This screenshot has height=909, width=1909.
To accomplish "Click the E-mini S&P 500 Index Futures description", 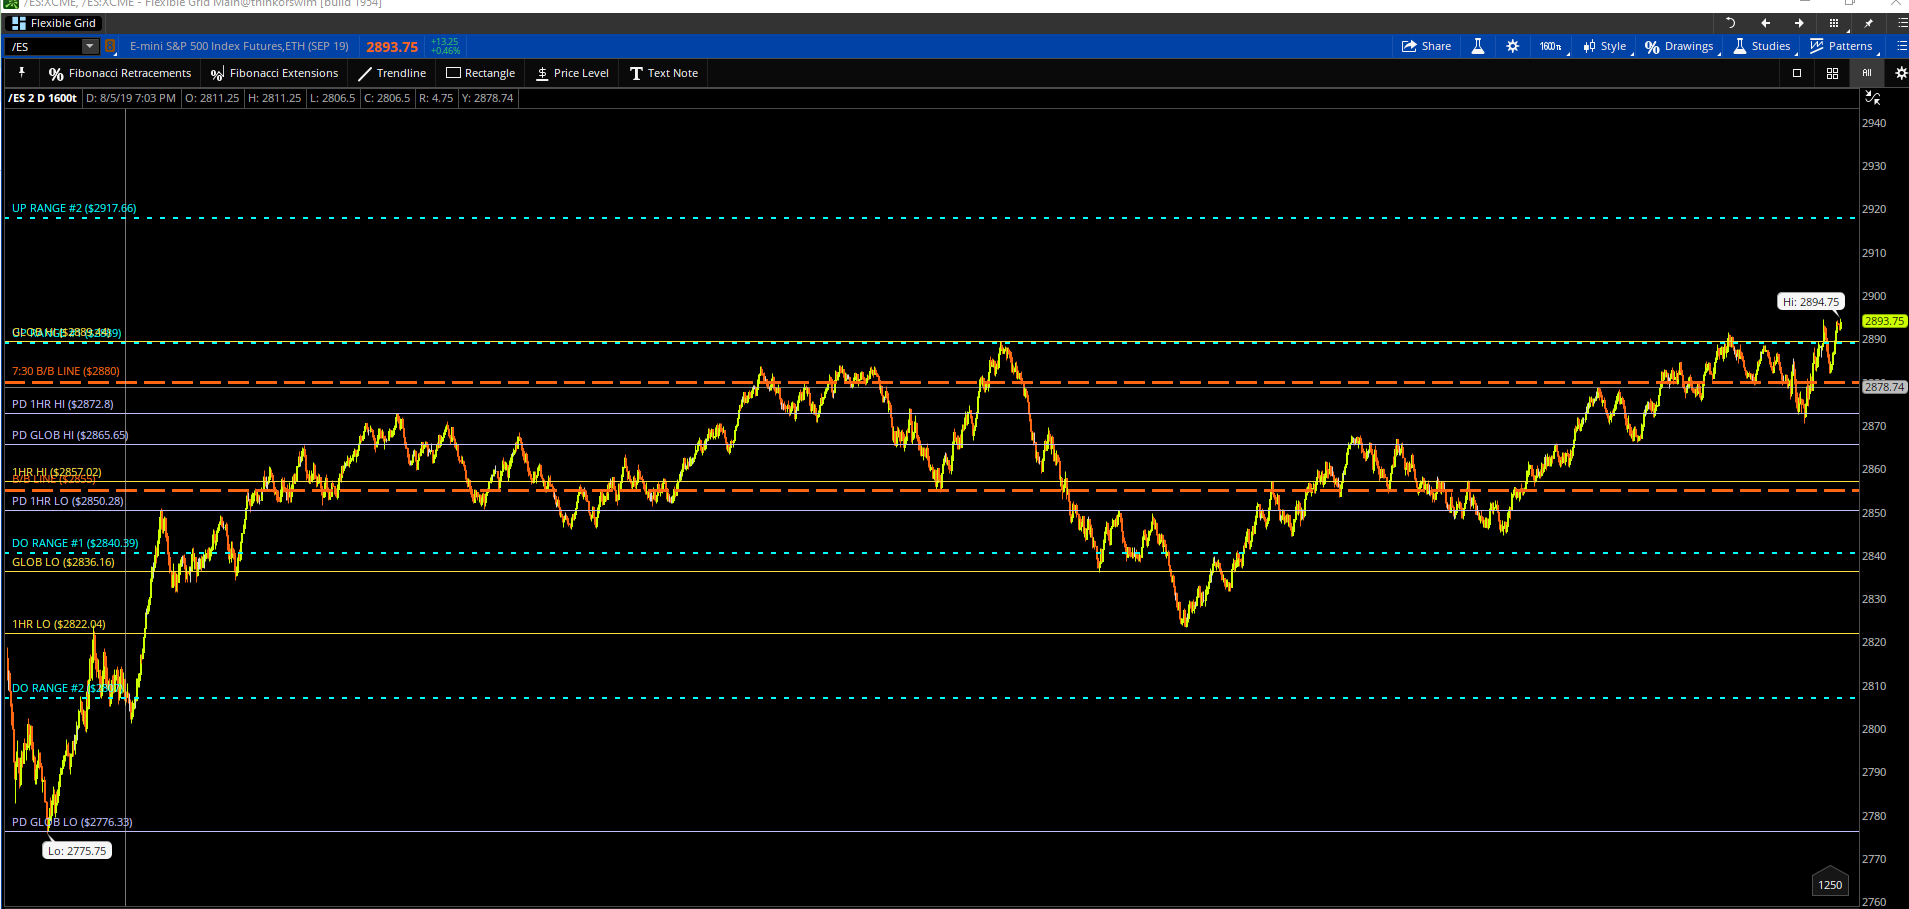I will [x=239, y=46].
